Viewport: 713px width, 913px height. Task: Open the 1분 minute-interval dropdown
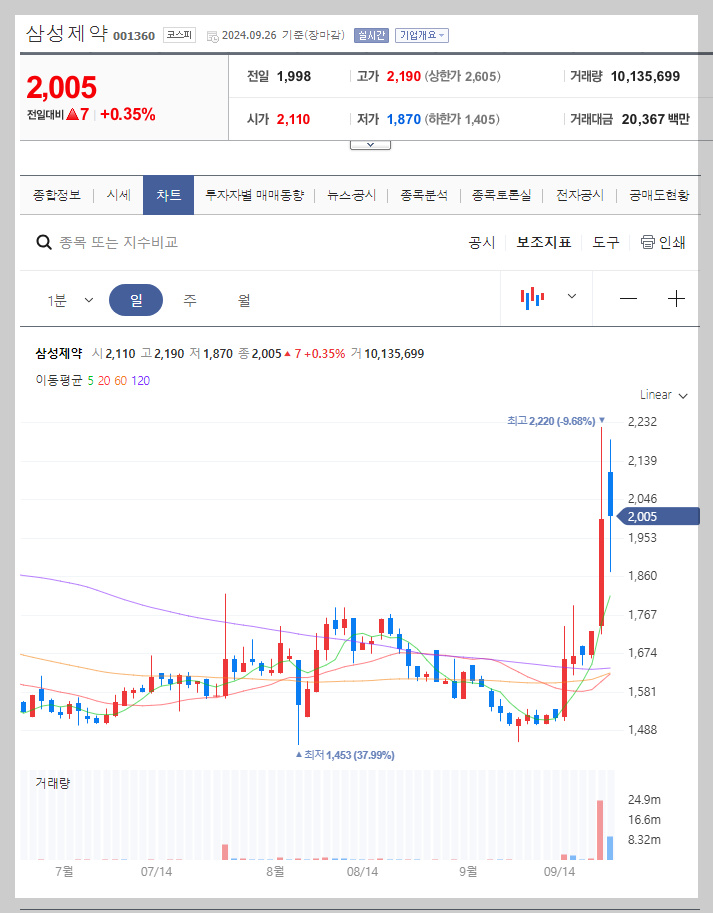(x=70, y=299)
